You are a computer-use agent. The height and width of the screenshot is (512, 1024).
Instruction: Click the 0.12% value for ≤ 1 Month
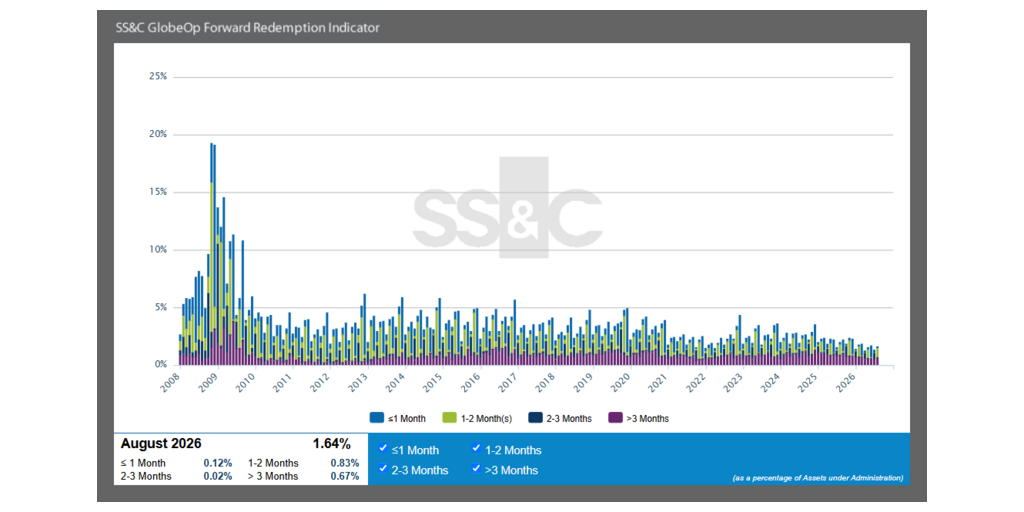click(217, 463)
